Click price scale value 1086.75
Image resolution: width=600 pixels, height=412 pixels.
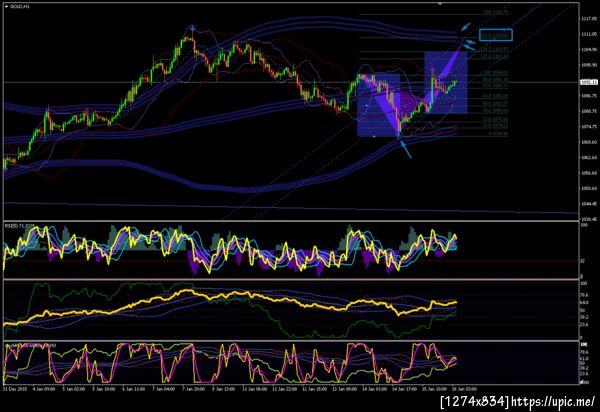(589, 96)
